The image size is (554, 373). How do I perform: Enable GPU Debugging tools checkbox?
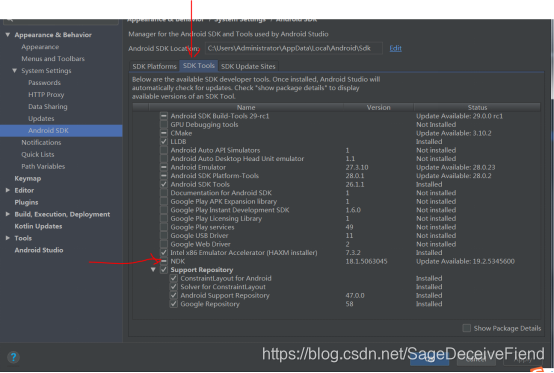pyautogui.click(x=164, y=124)
